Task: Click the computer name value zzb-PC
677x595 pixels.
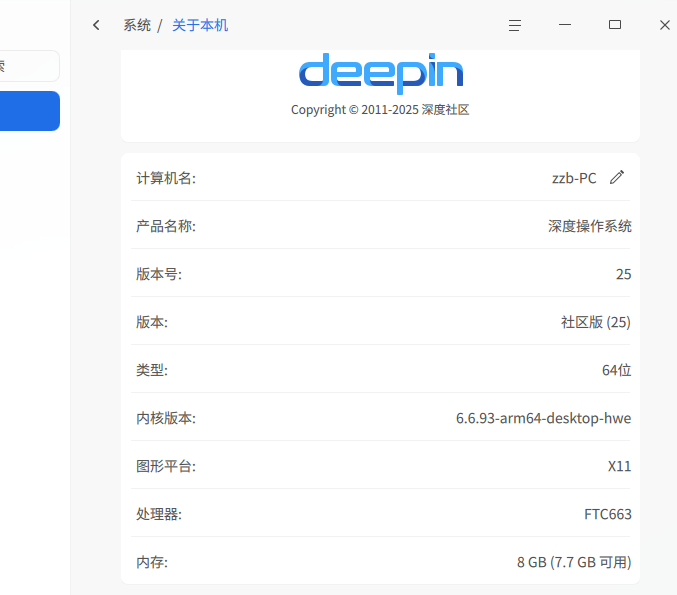Action: point(574,178)
